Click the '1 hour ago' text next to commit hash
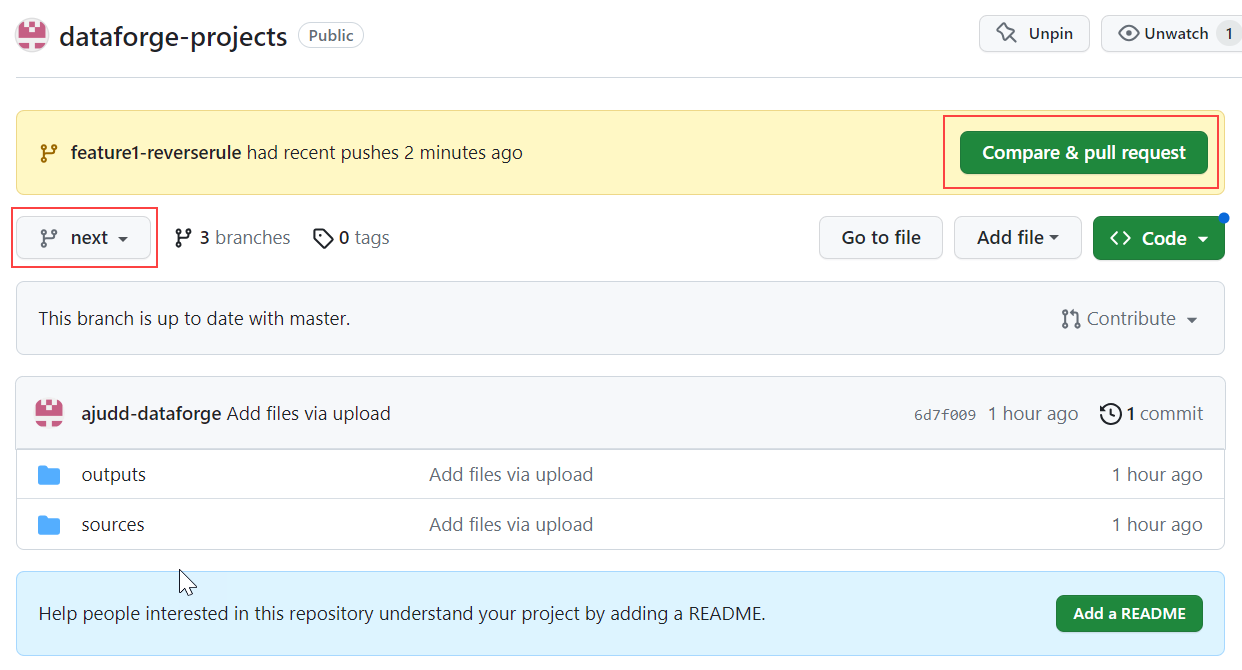The width and height of the screenshot is (1242, 670). click(1033, 414)
